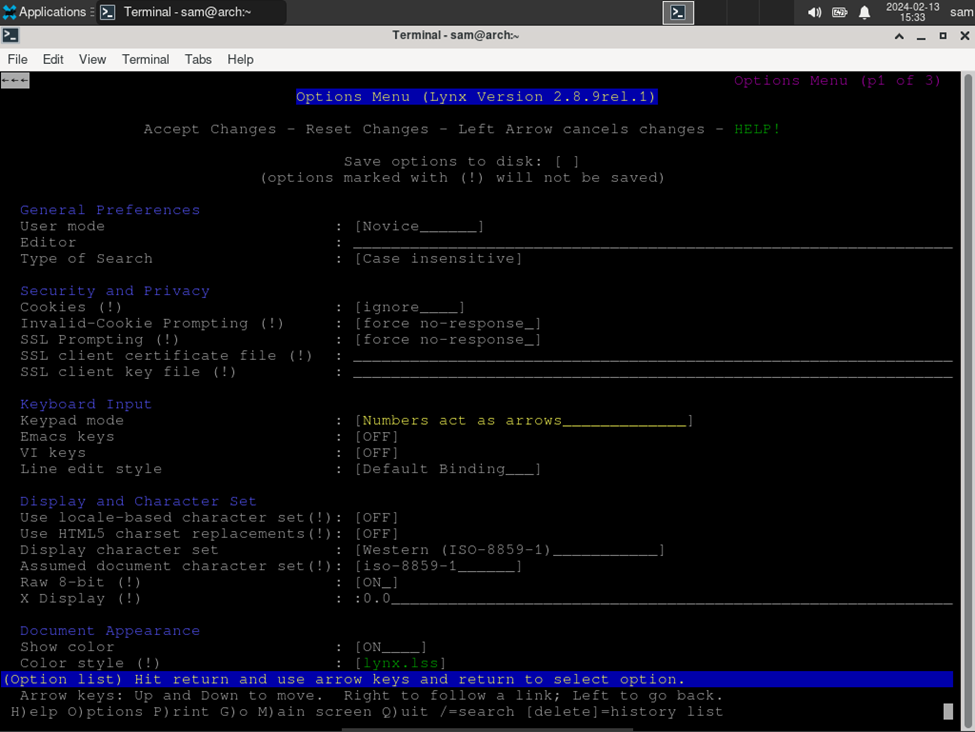Open the Tabs menu

point(198,60)
